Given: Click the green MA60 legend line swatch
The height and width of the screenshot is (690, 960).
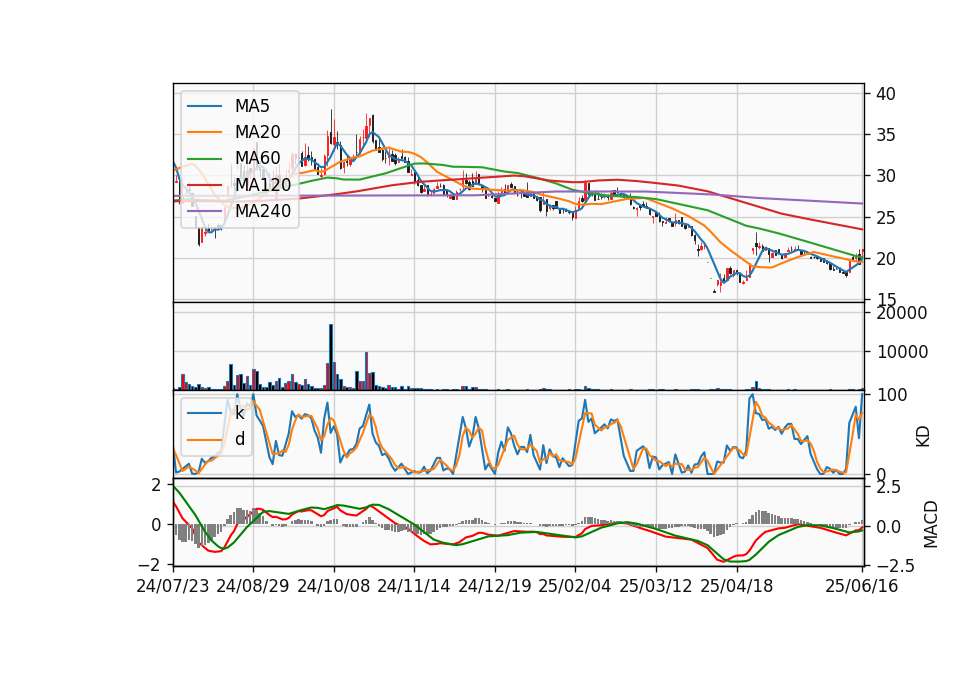Looking at the screenshot, I should 204,159.
